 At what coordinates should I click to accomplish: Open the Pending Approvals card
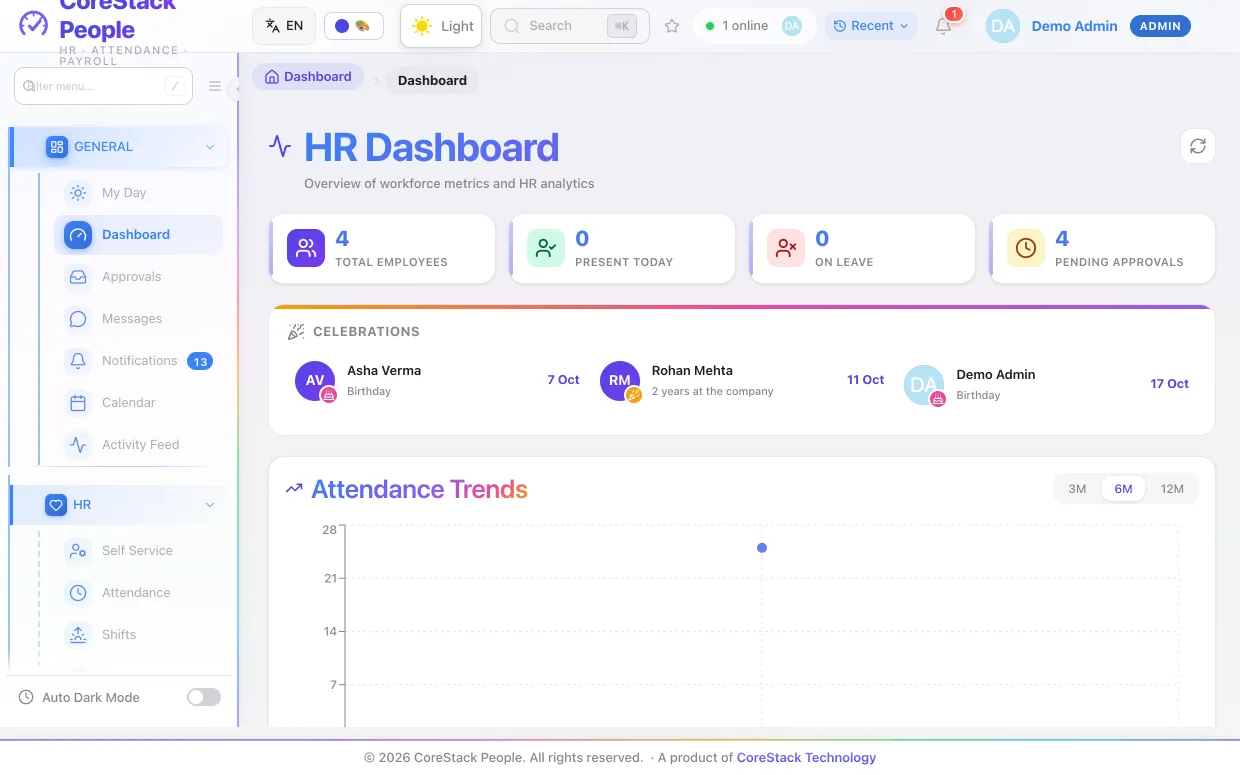point(1103,248)
